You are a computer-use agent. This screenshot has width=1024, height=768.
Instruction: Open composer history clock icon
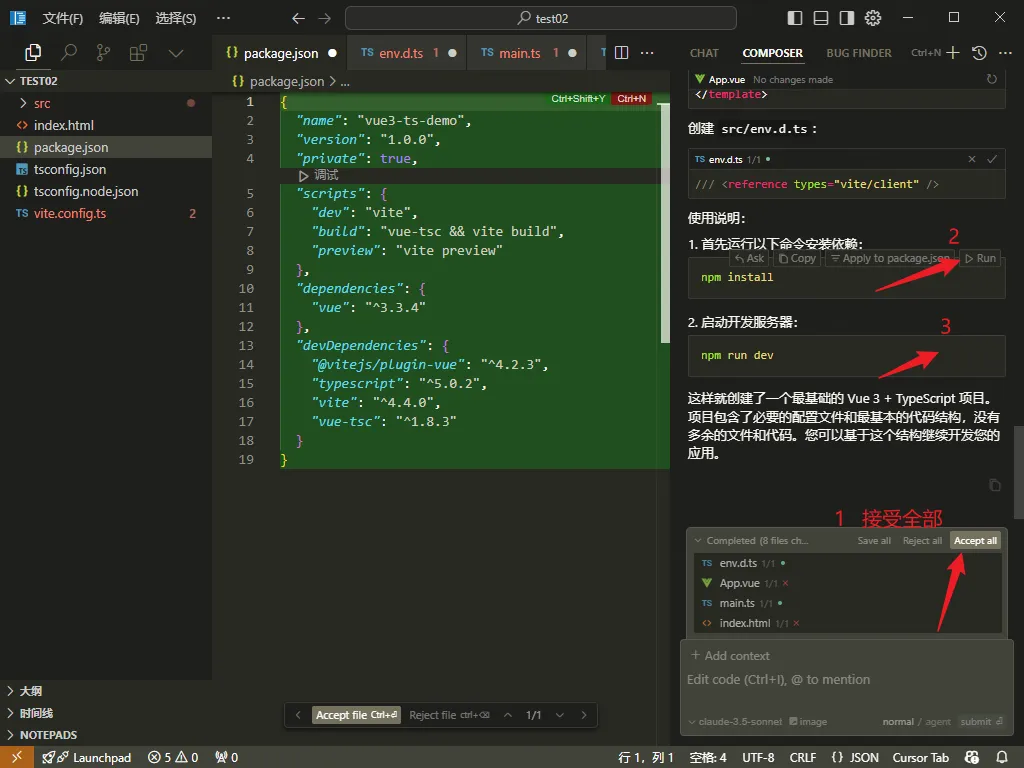click(979, 53)
